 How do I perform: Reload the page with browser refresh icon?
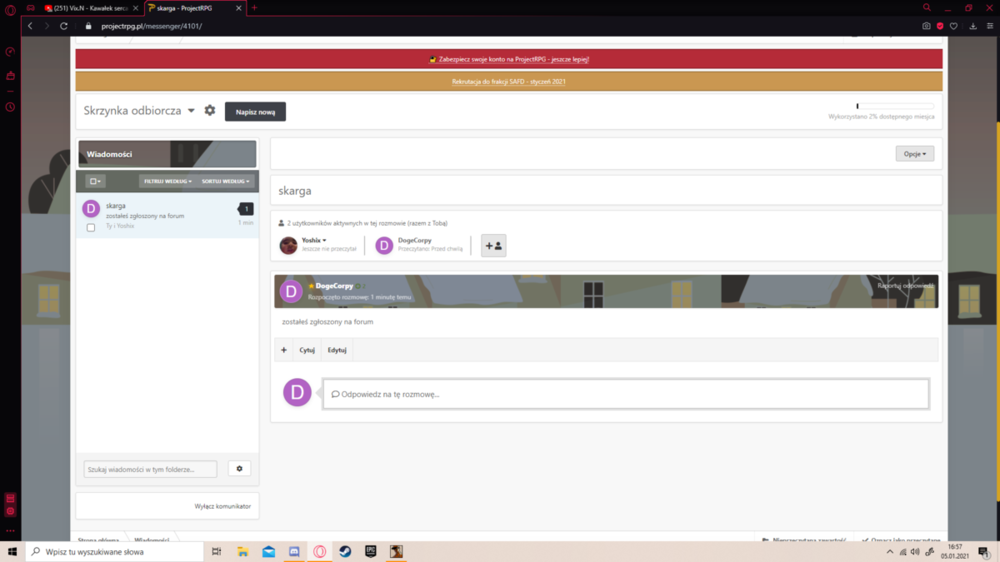point(64,26)
